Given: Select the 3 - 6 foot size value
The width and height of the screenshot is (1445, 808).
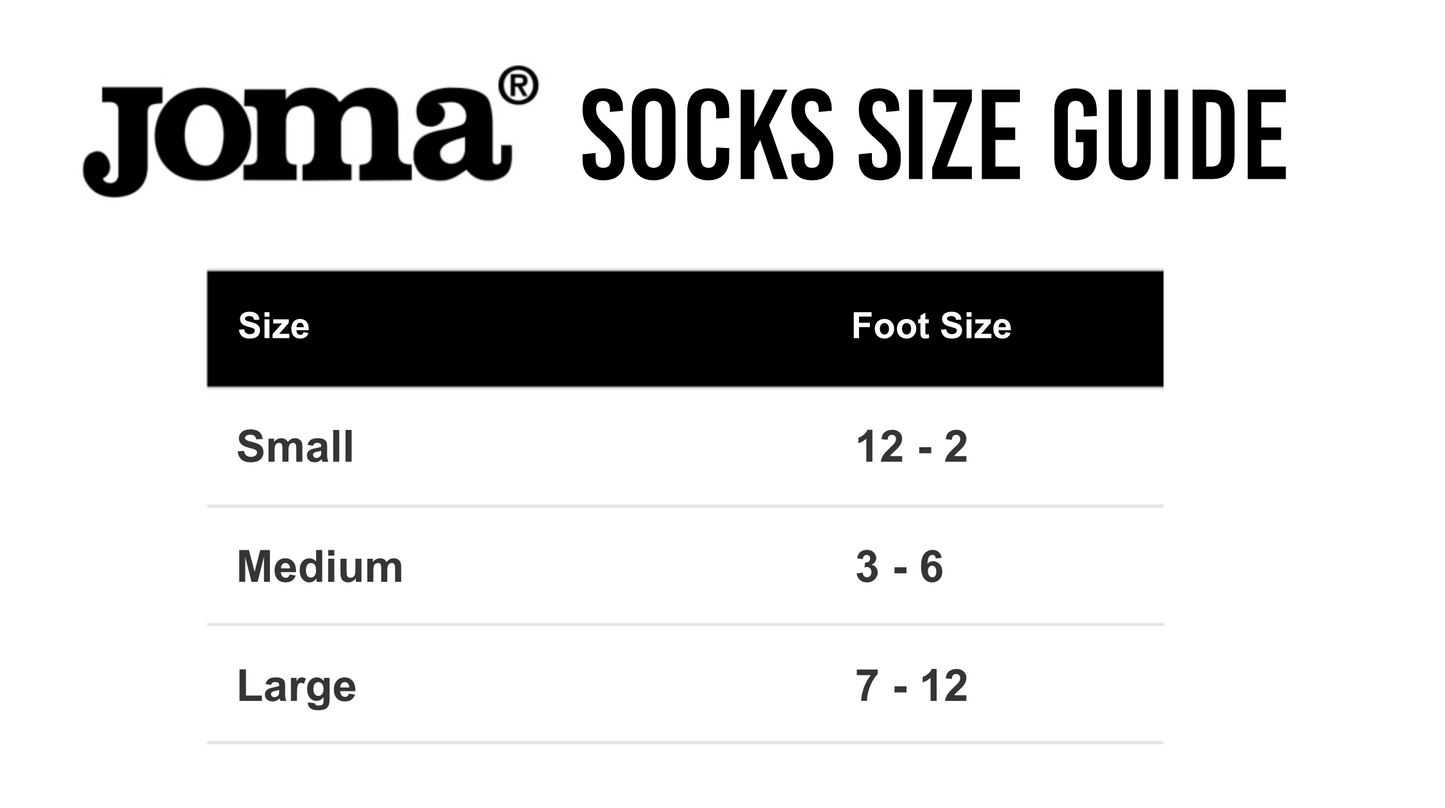Looking at the screenshot, I should pyautogui.click(x=899, y=567).
